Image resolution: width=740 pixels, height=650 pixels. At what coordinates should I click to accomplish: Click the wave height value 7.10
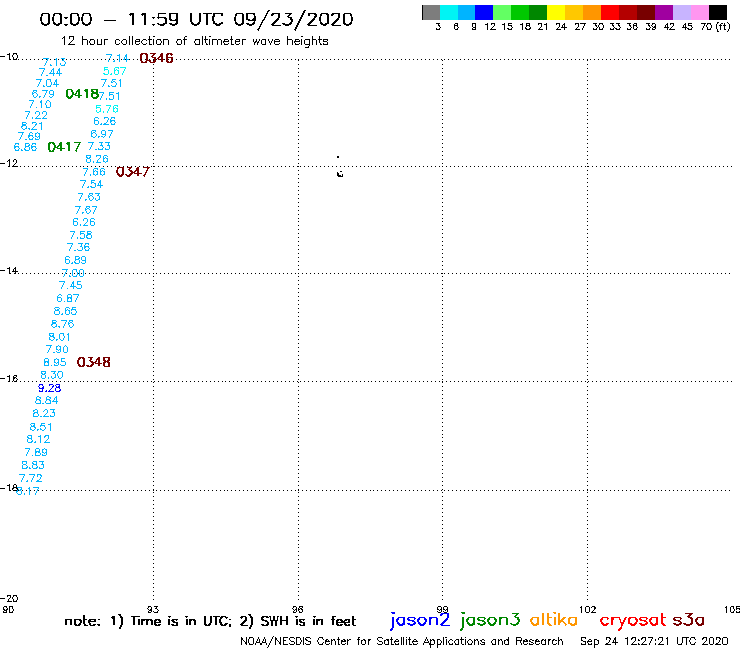(x=40, y=104)
